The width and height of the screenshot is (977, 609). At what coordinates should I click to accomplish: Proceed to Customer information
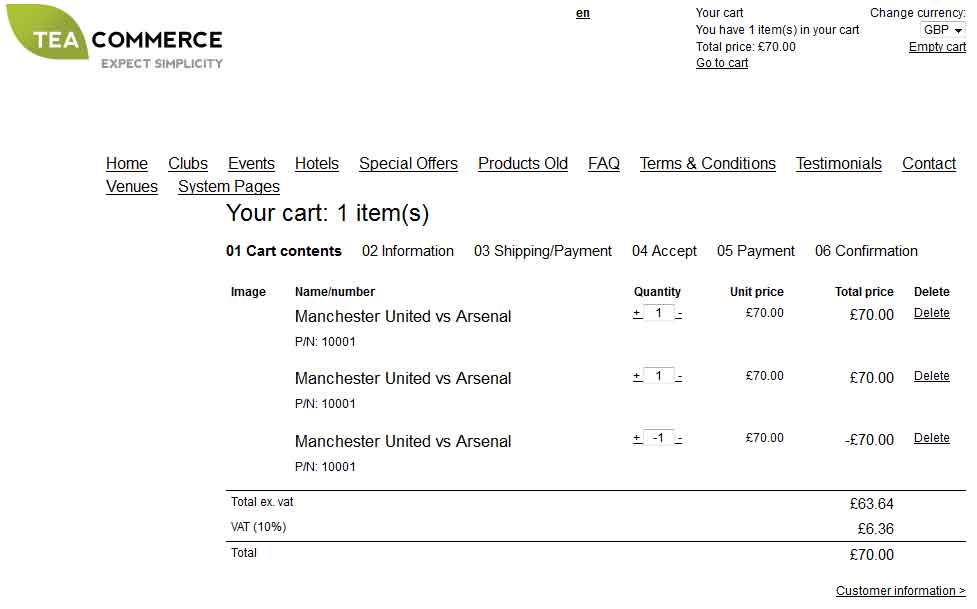point(900,590)
